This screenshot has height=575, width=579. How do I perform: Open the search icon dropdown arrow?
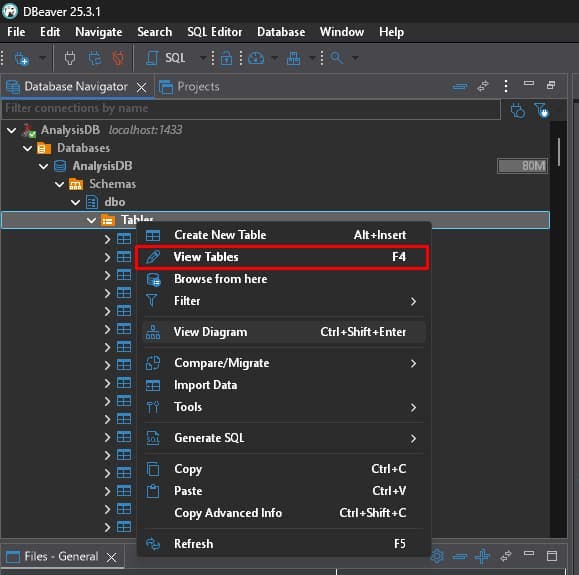[x=355, y=58]
